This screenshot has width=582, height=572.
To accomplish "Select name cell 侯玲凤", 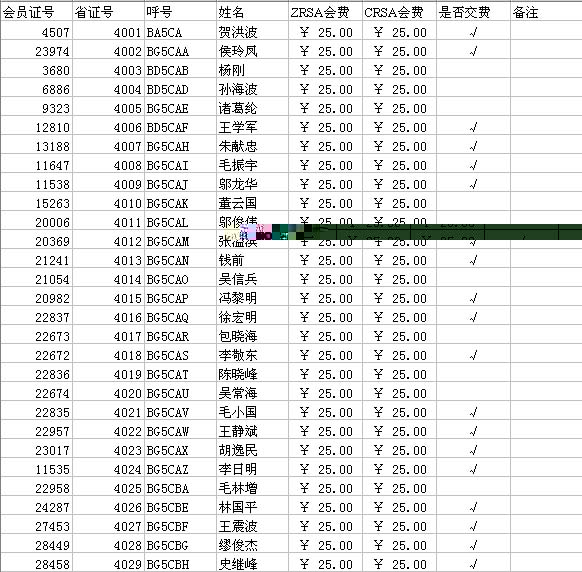I will [252, 49].
